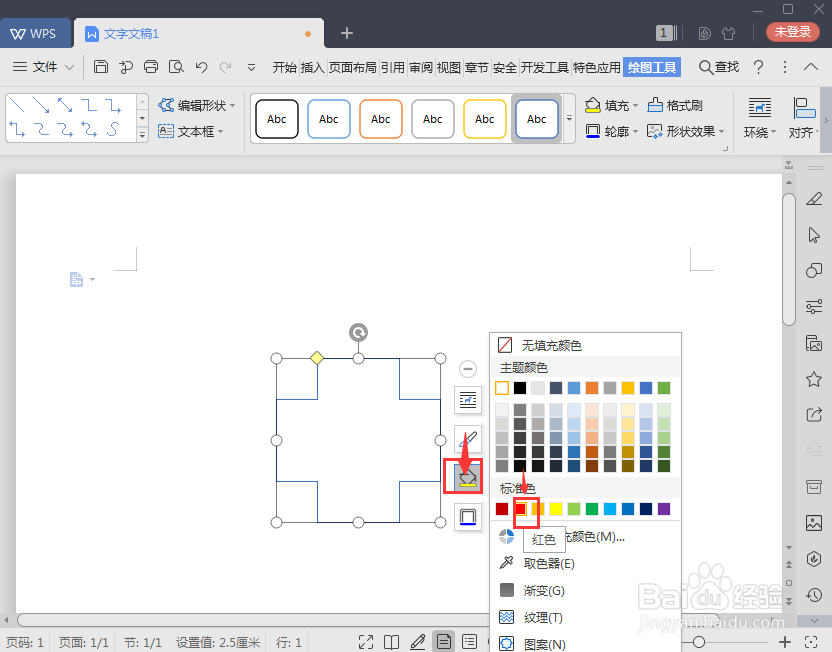Click the format painter tool

(x=674, y=106)
